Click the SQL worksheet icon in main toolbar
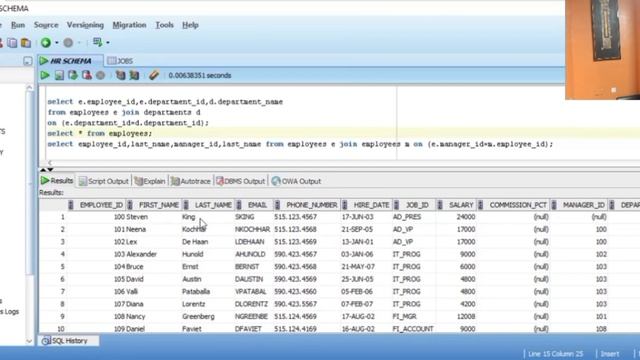640x360 pixels. click(97, 42)
